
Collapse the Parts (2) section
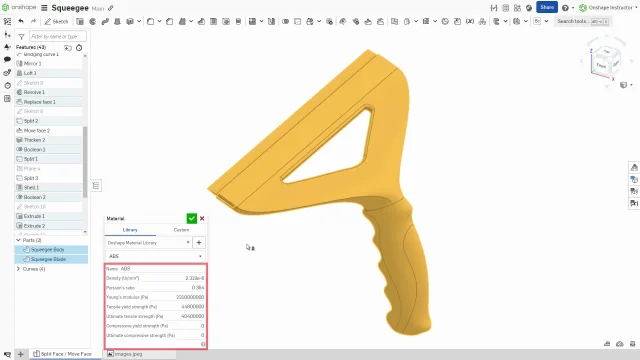(18, 240)
